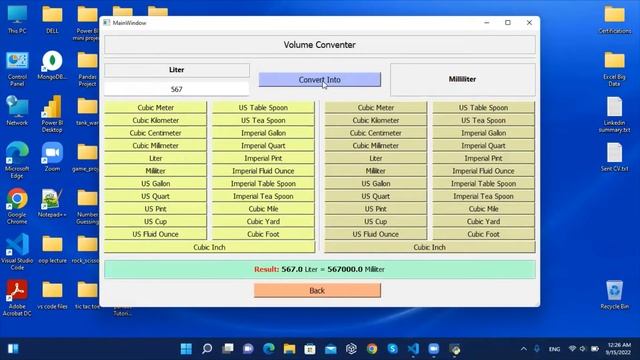640x360 pixels.
Task: Open the Network desktop icon
Action: 17,111
